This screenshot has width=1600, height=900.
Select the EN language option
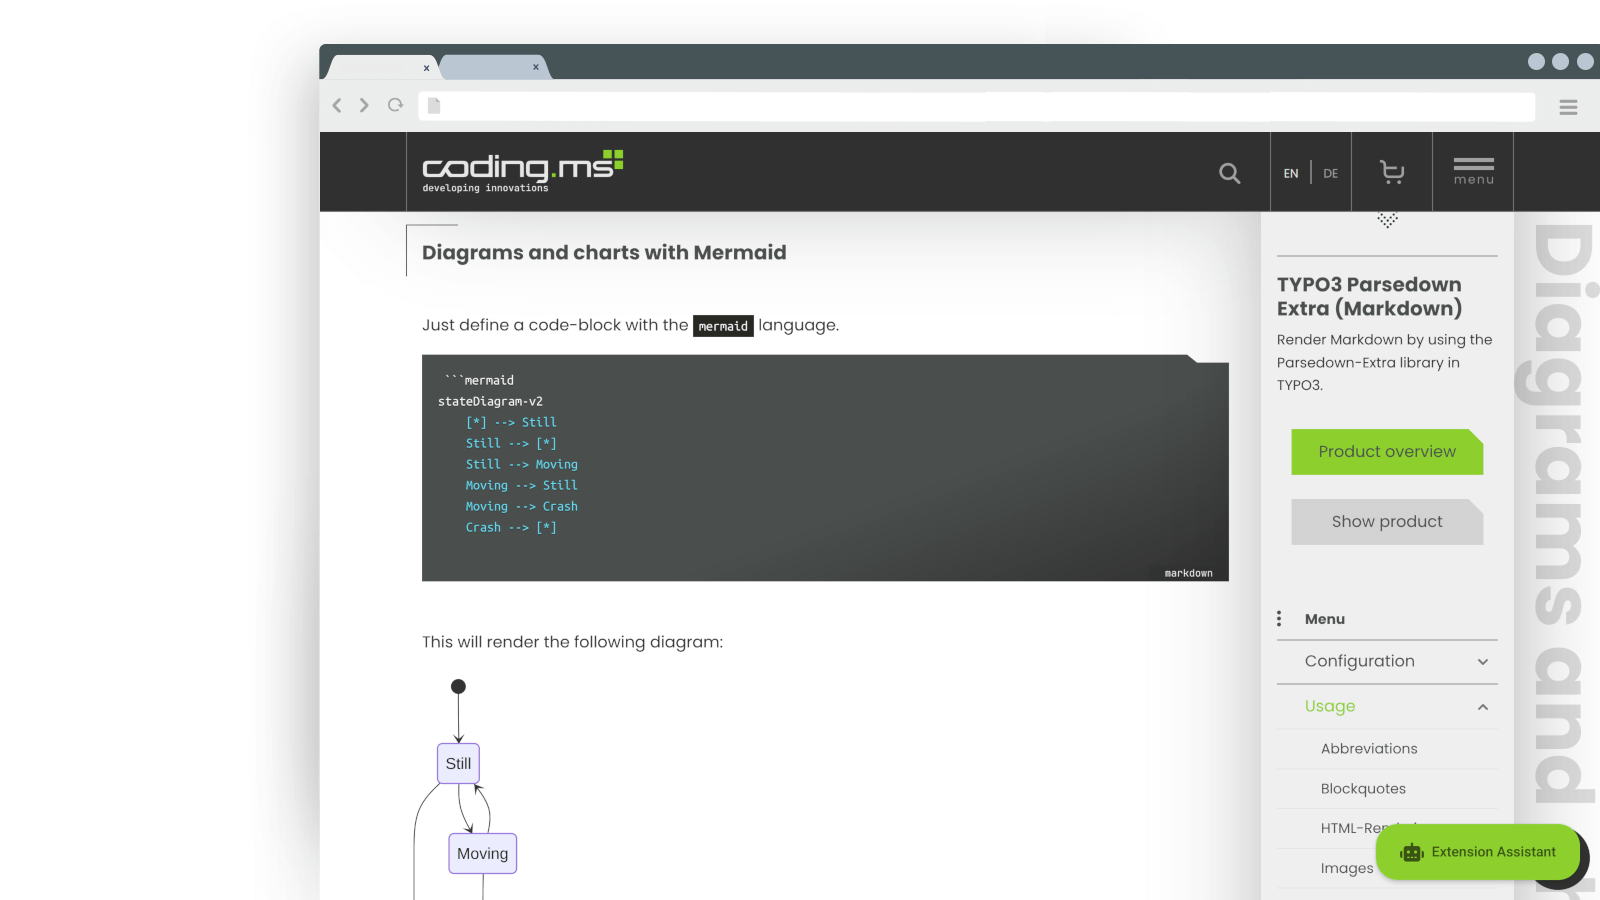pyautogui.click(x=1291, y=173)
